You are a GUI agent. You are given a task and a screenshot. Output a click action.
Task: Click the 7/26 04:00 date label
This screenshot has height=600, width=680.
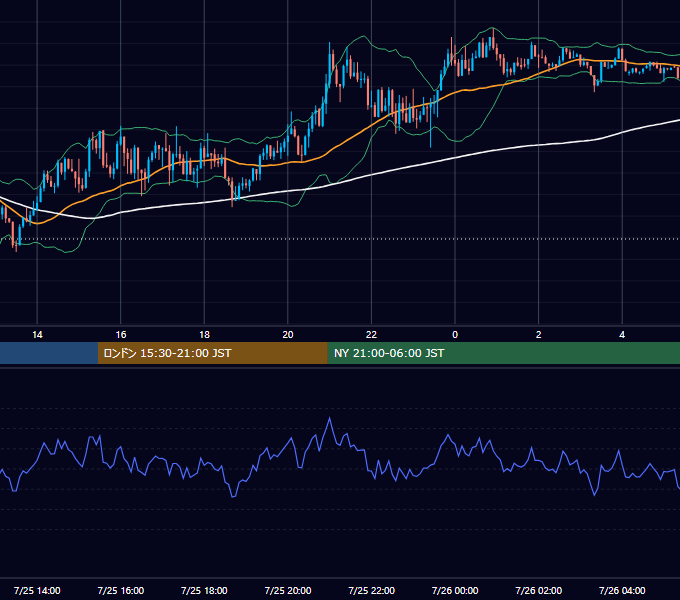[622, 590]
